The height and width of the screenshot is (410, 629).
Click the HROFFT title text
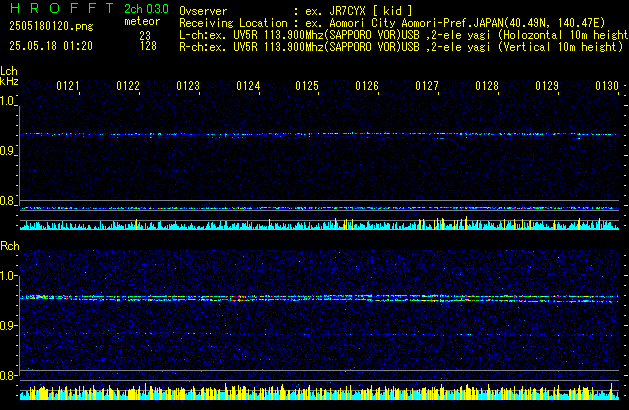pos(62,8)
